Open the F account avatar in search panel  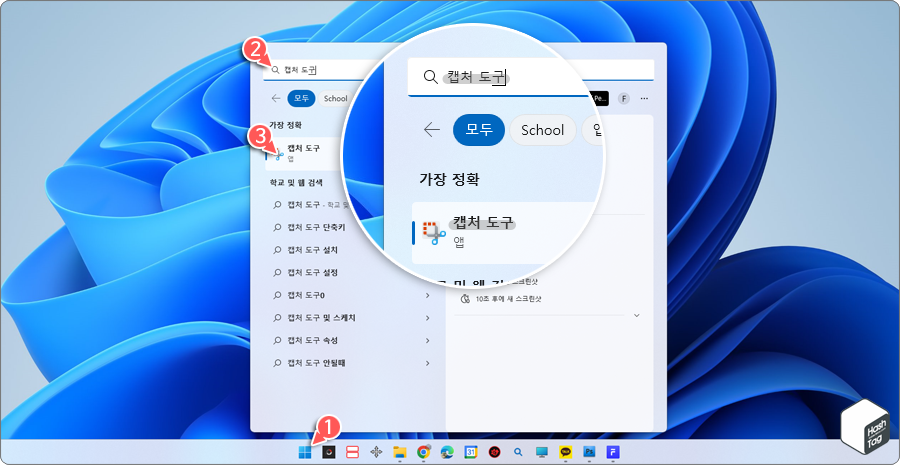(624, 99)
